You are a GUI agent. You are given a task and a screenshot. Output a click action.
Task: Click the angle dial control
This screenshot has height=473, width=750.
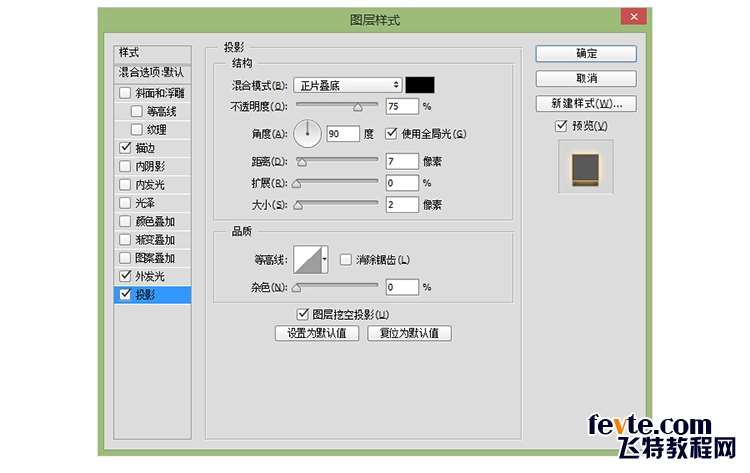point(307,133)
